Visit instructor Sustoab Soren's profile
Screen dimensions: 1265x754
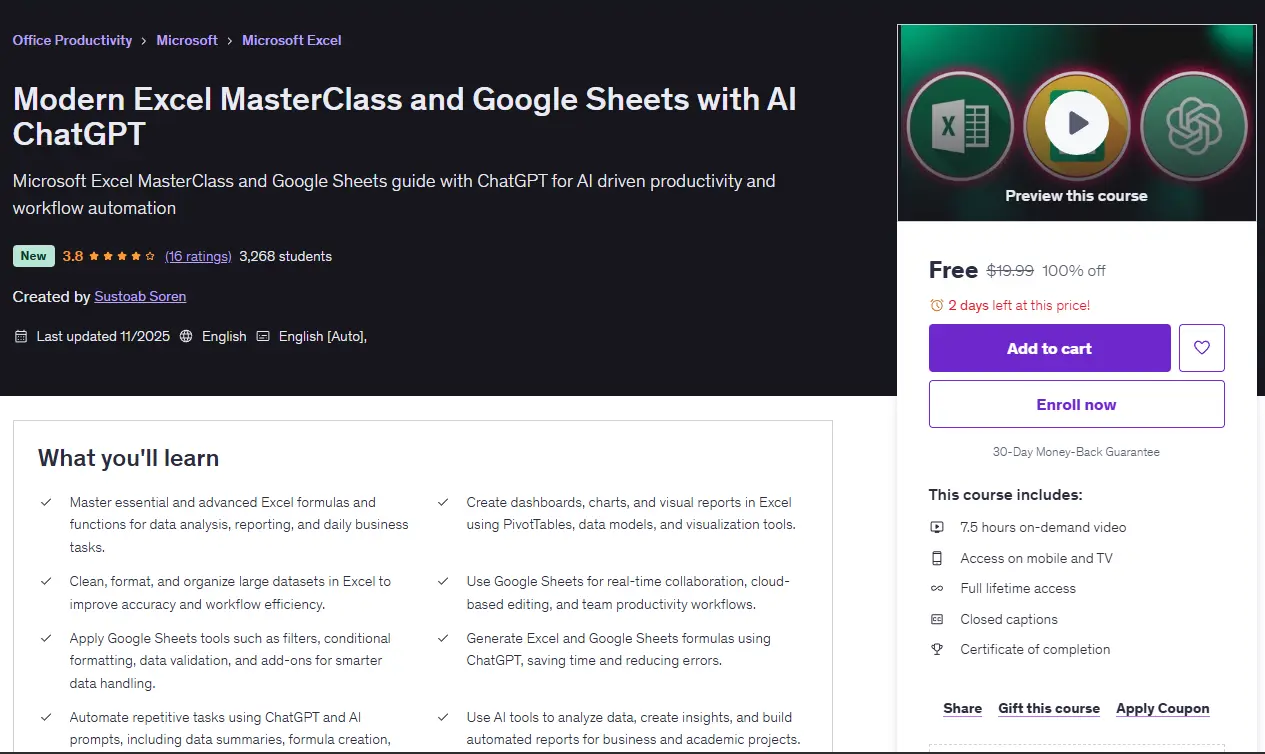click(x=140, y=296)
